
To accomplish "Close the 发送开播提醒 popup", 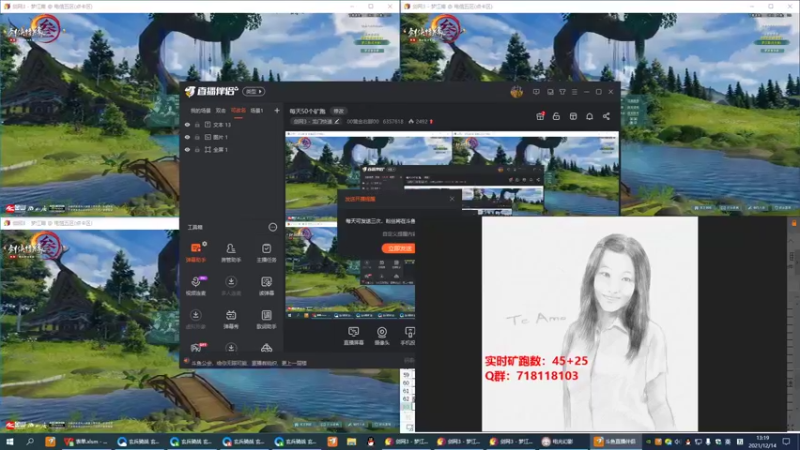I will pos(452,198).
